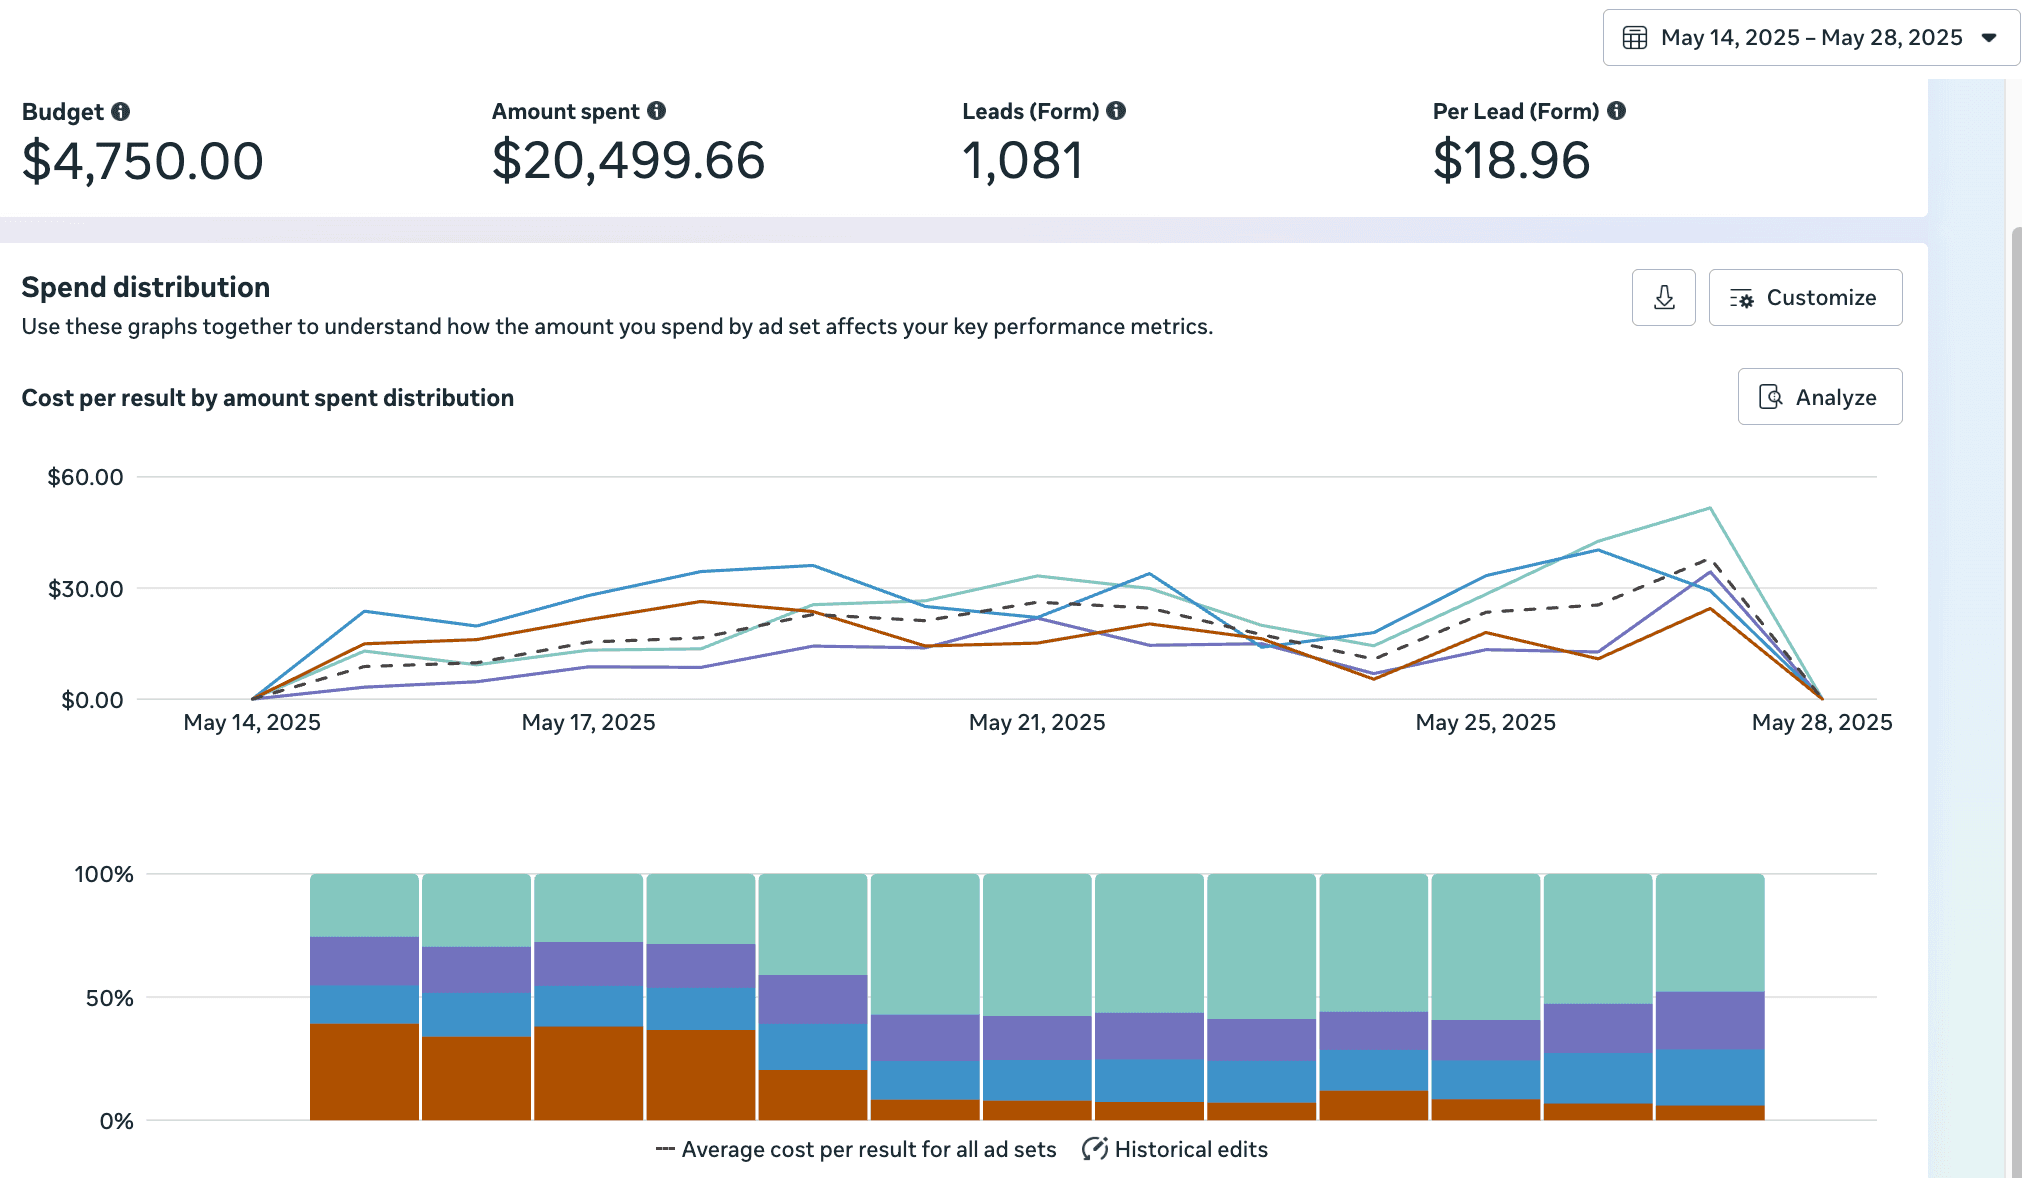The image size is (2022, 1178).
Task: Click the Spend distribution heading
Action: [x=146, y=287]
